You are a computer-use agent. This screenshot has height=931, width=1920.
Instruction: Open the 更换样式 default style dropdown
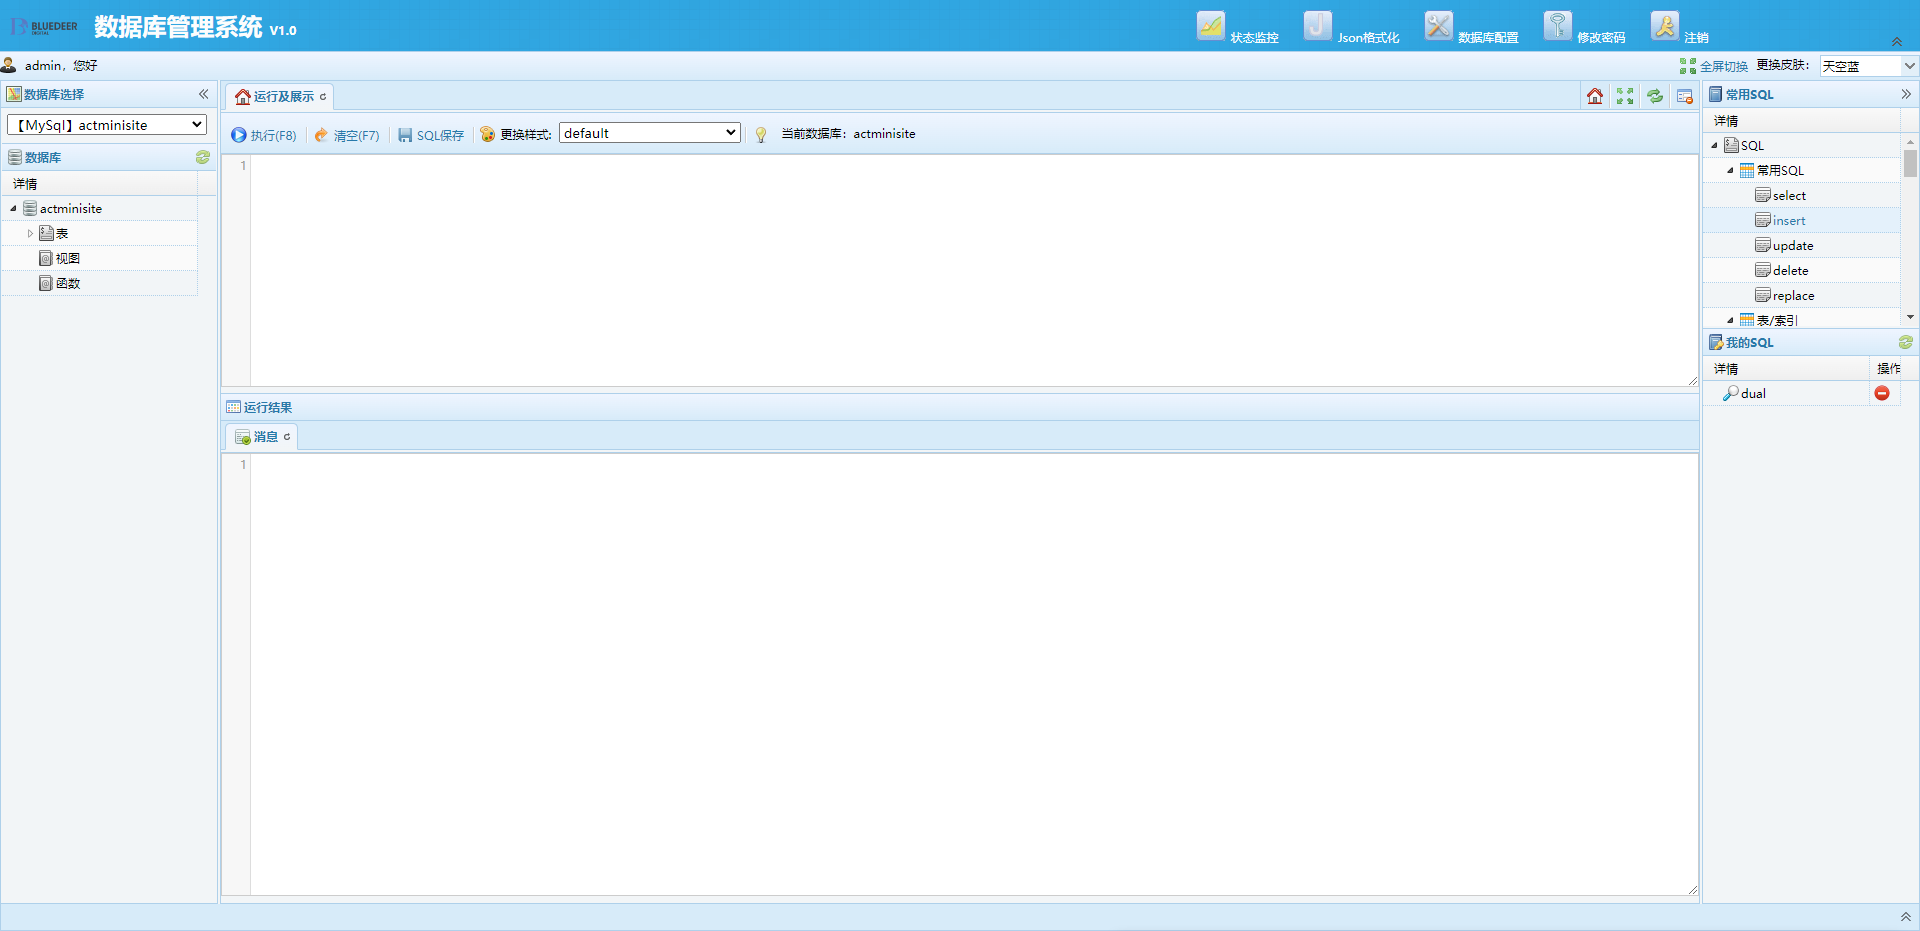point(650,133)
